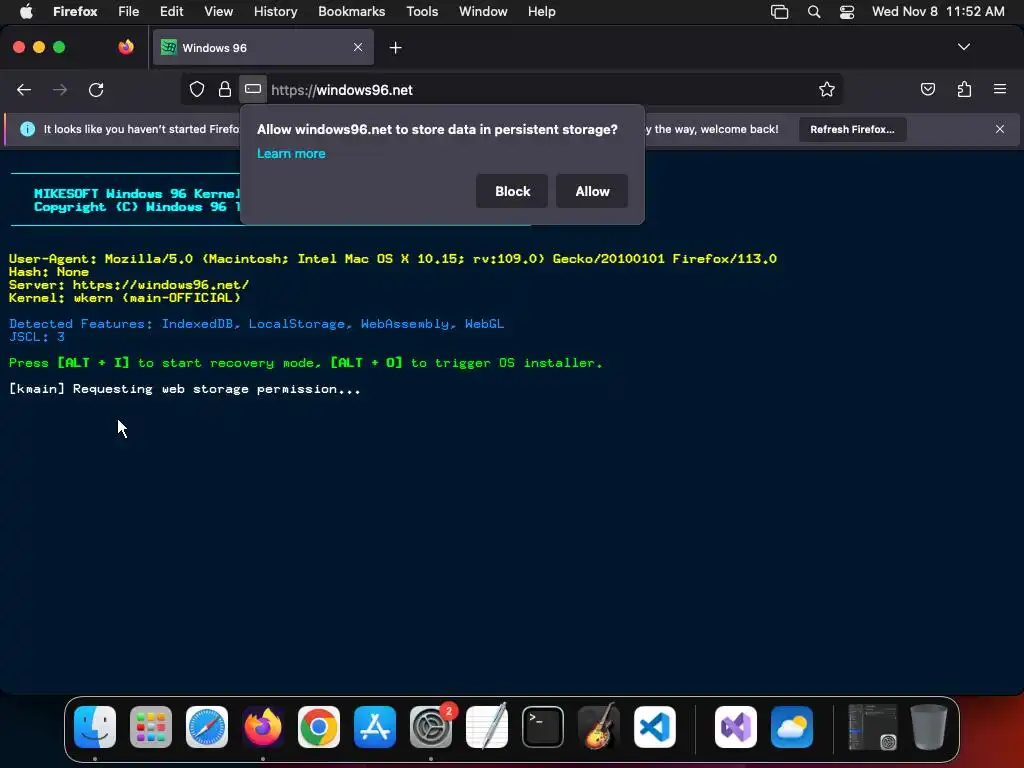Open the Firefox app menu
The image size is (1024, 768).
(x=75, y=12)
